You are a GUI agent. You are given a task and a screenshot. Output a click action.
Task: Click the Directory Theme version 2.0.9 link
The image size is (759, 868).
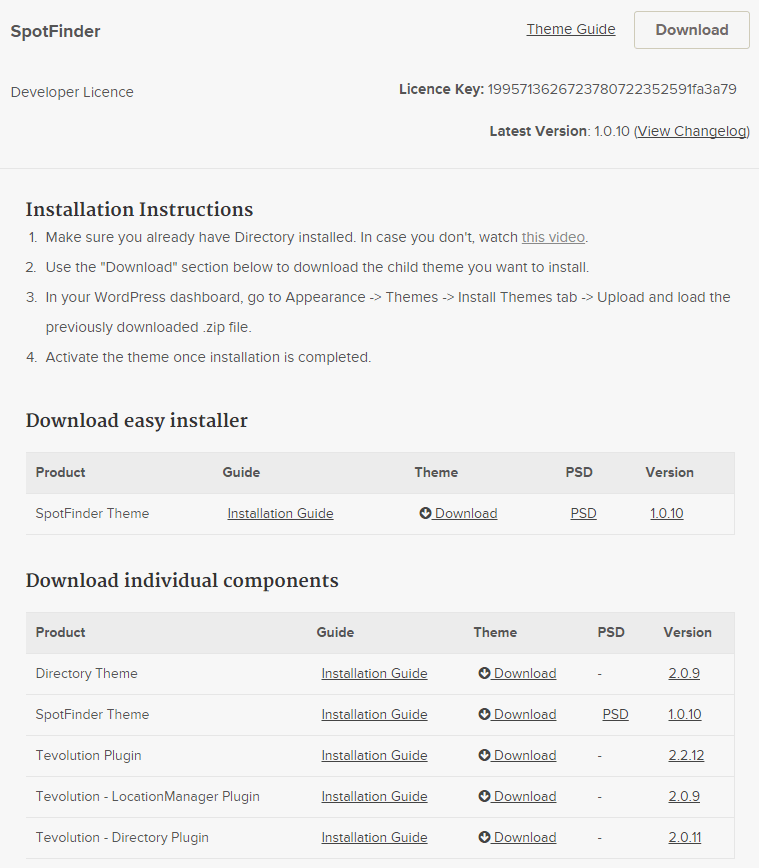click(x=684, y=673)
